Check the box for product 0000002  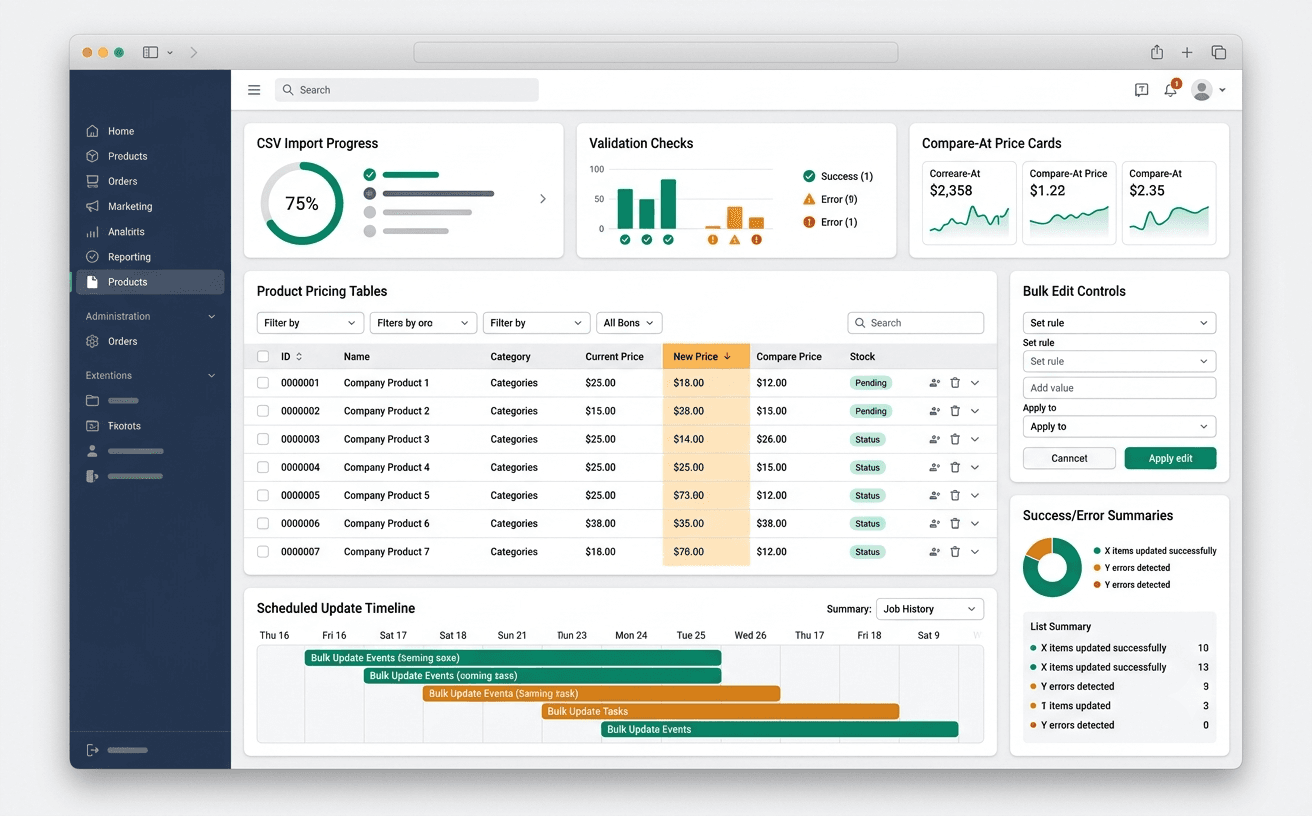coord(263,411)
